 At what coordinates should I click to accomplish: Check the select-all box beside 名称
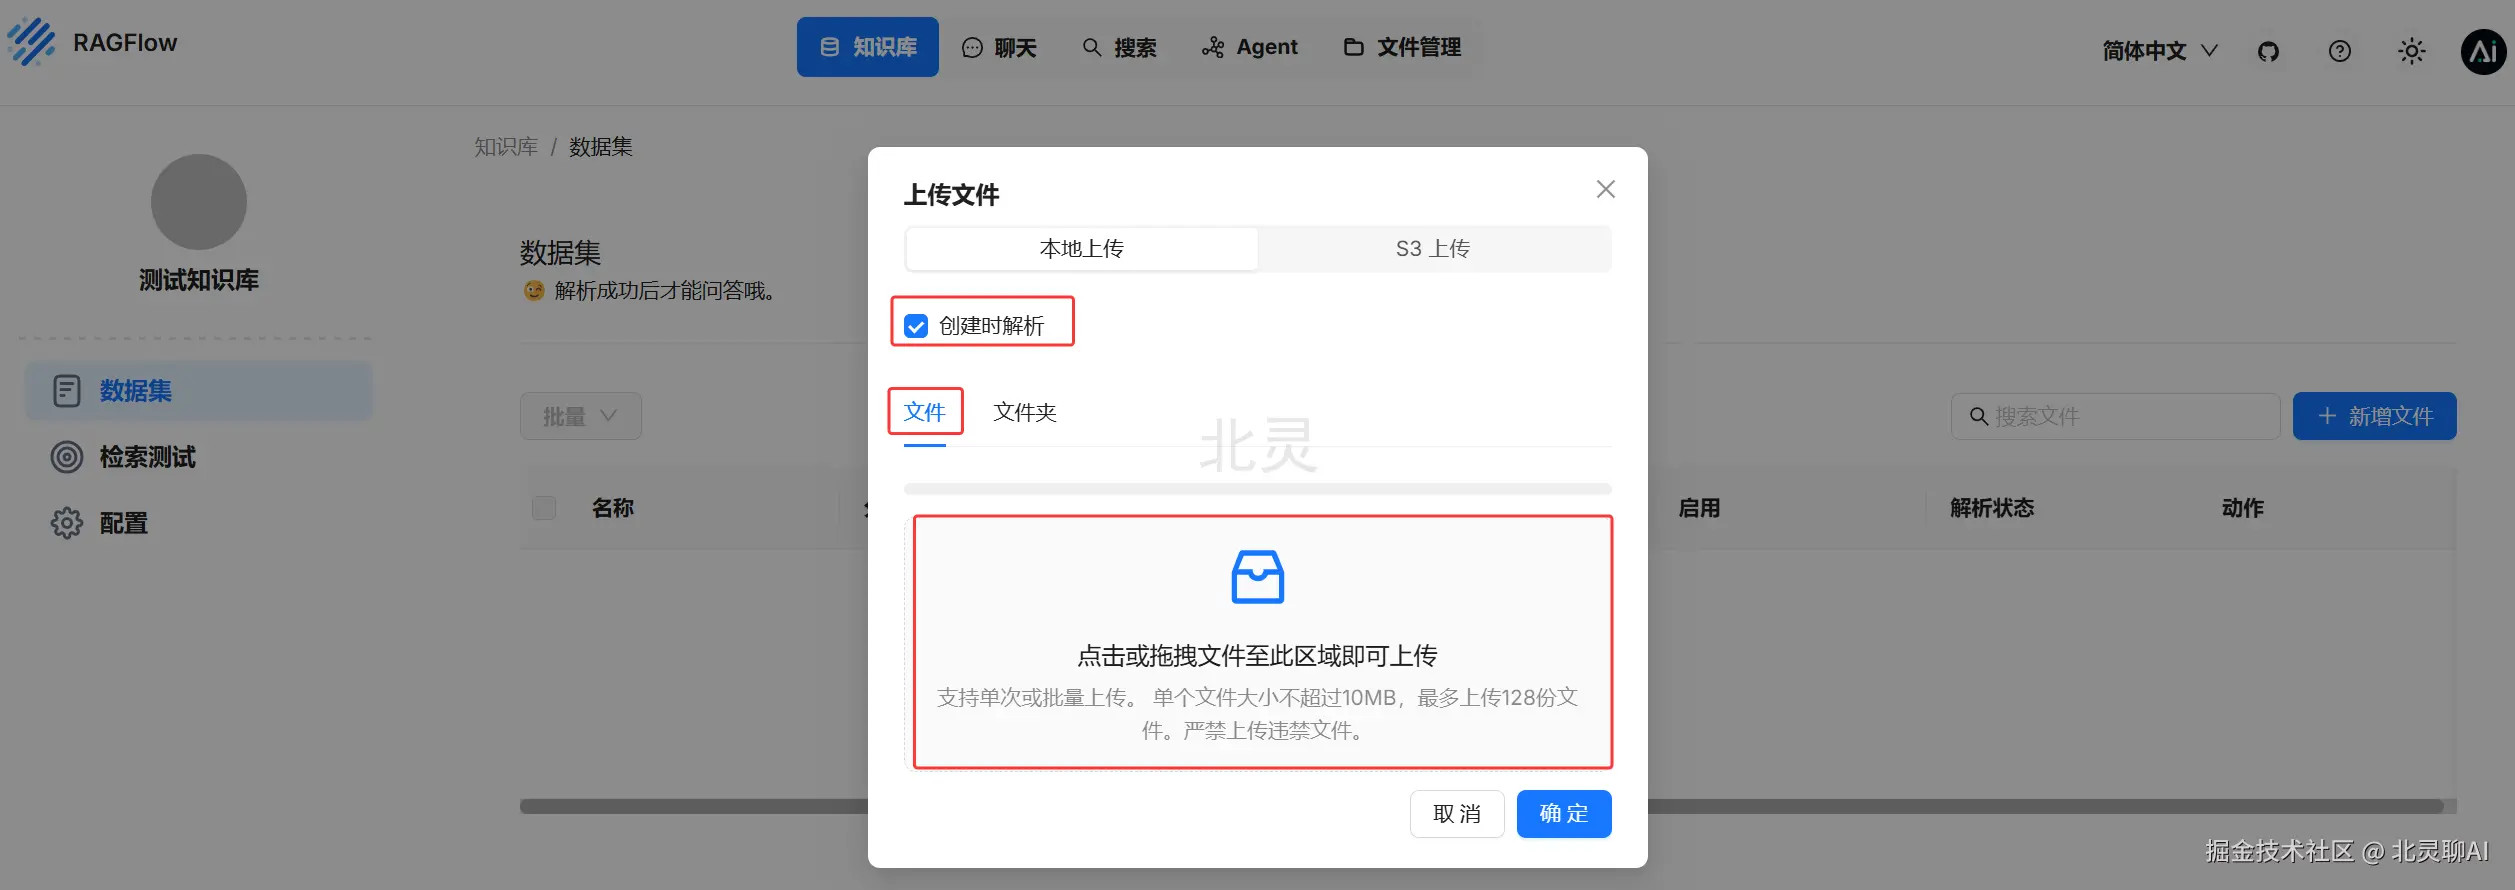coord(544,508)
